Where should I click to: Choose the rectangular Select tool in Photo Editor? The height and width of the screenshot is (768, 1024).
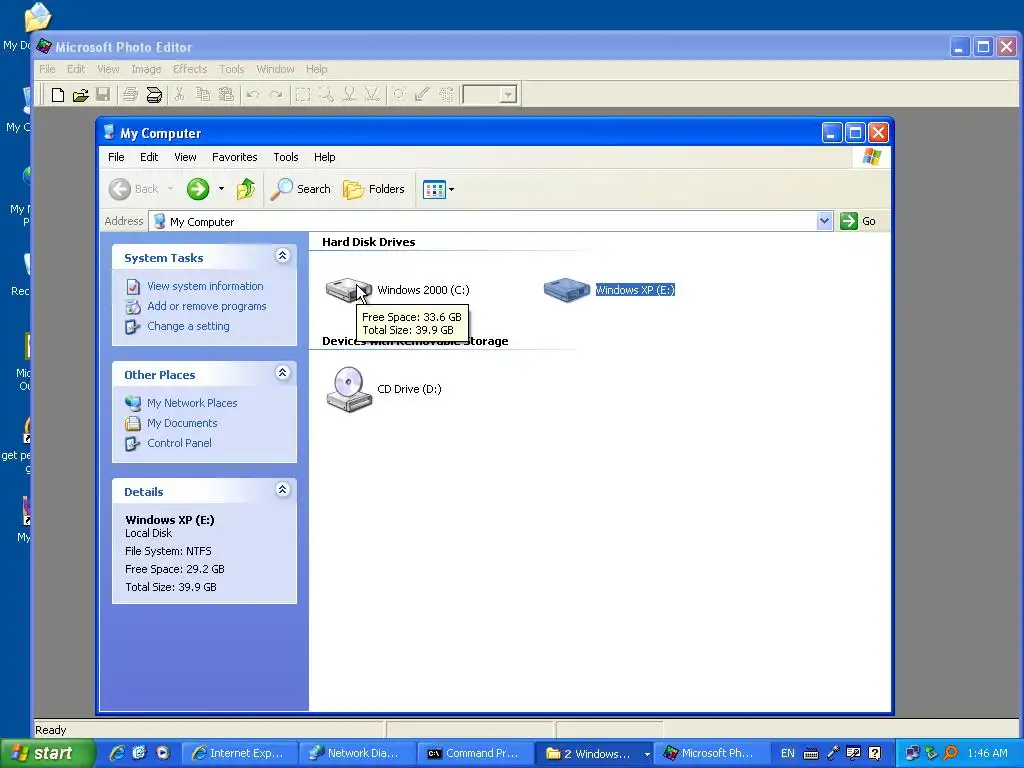pyautogui.click(x=302, y=95)
